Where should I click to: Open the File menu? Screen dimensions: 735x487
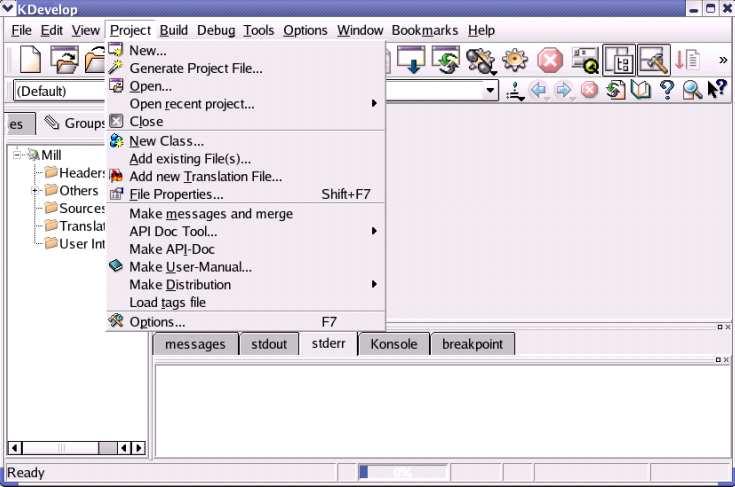21,30
